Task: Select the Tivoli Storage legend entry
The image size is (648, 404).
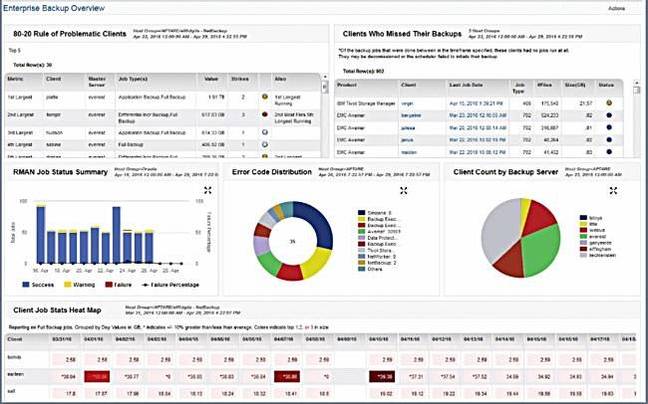Action: [375, 250]
